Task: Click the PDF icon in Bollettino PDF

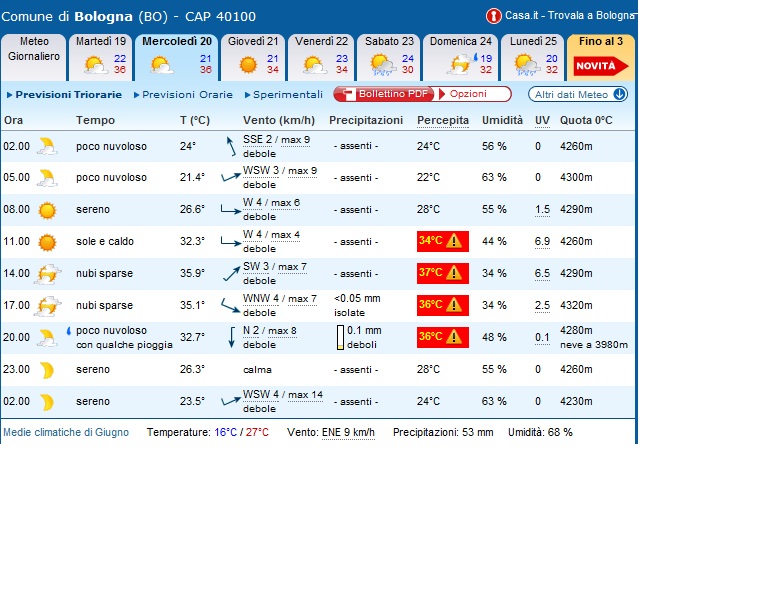Action: (x=345, y=94)
